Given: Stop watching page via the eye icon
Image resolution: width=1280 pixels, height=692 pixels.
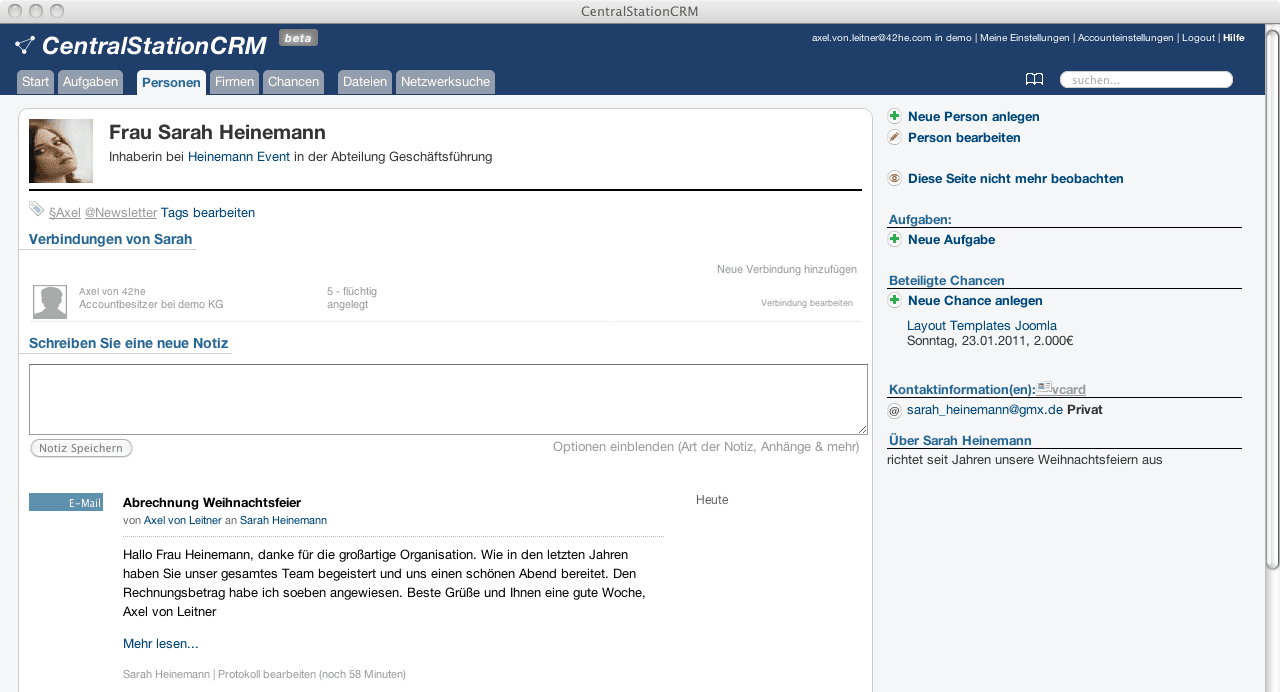Looking at the screenshot, I should point(894,179).
